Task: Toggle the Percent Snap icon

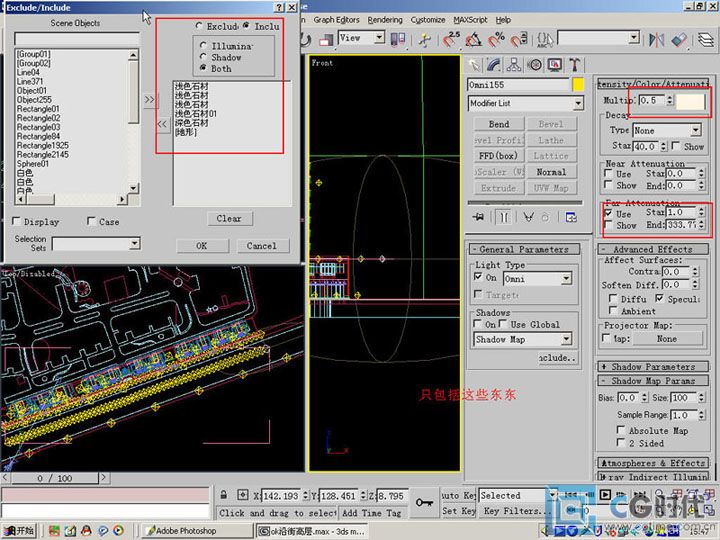Action: 496,39
